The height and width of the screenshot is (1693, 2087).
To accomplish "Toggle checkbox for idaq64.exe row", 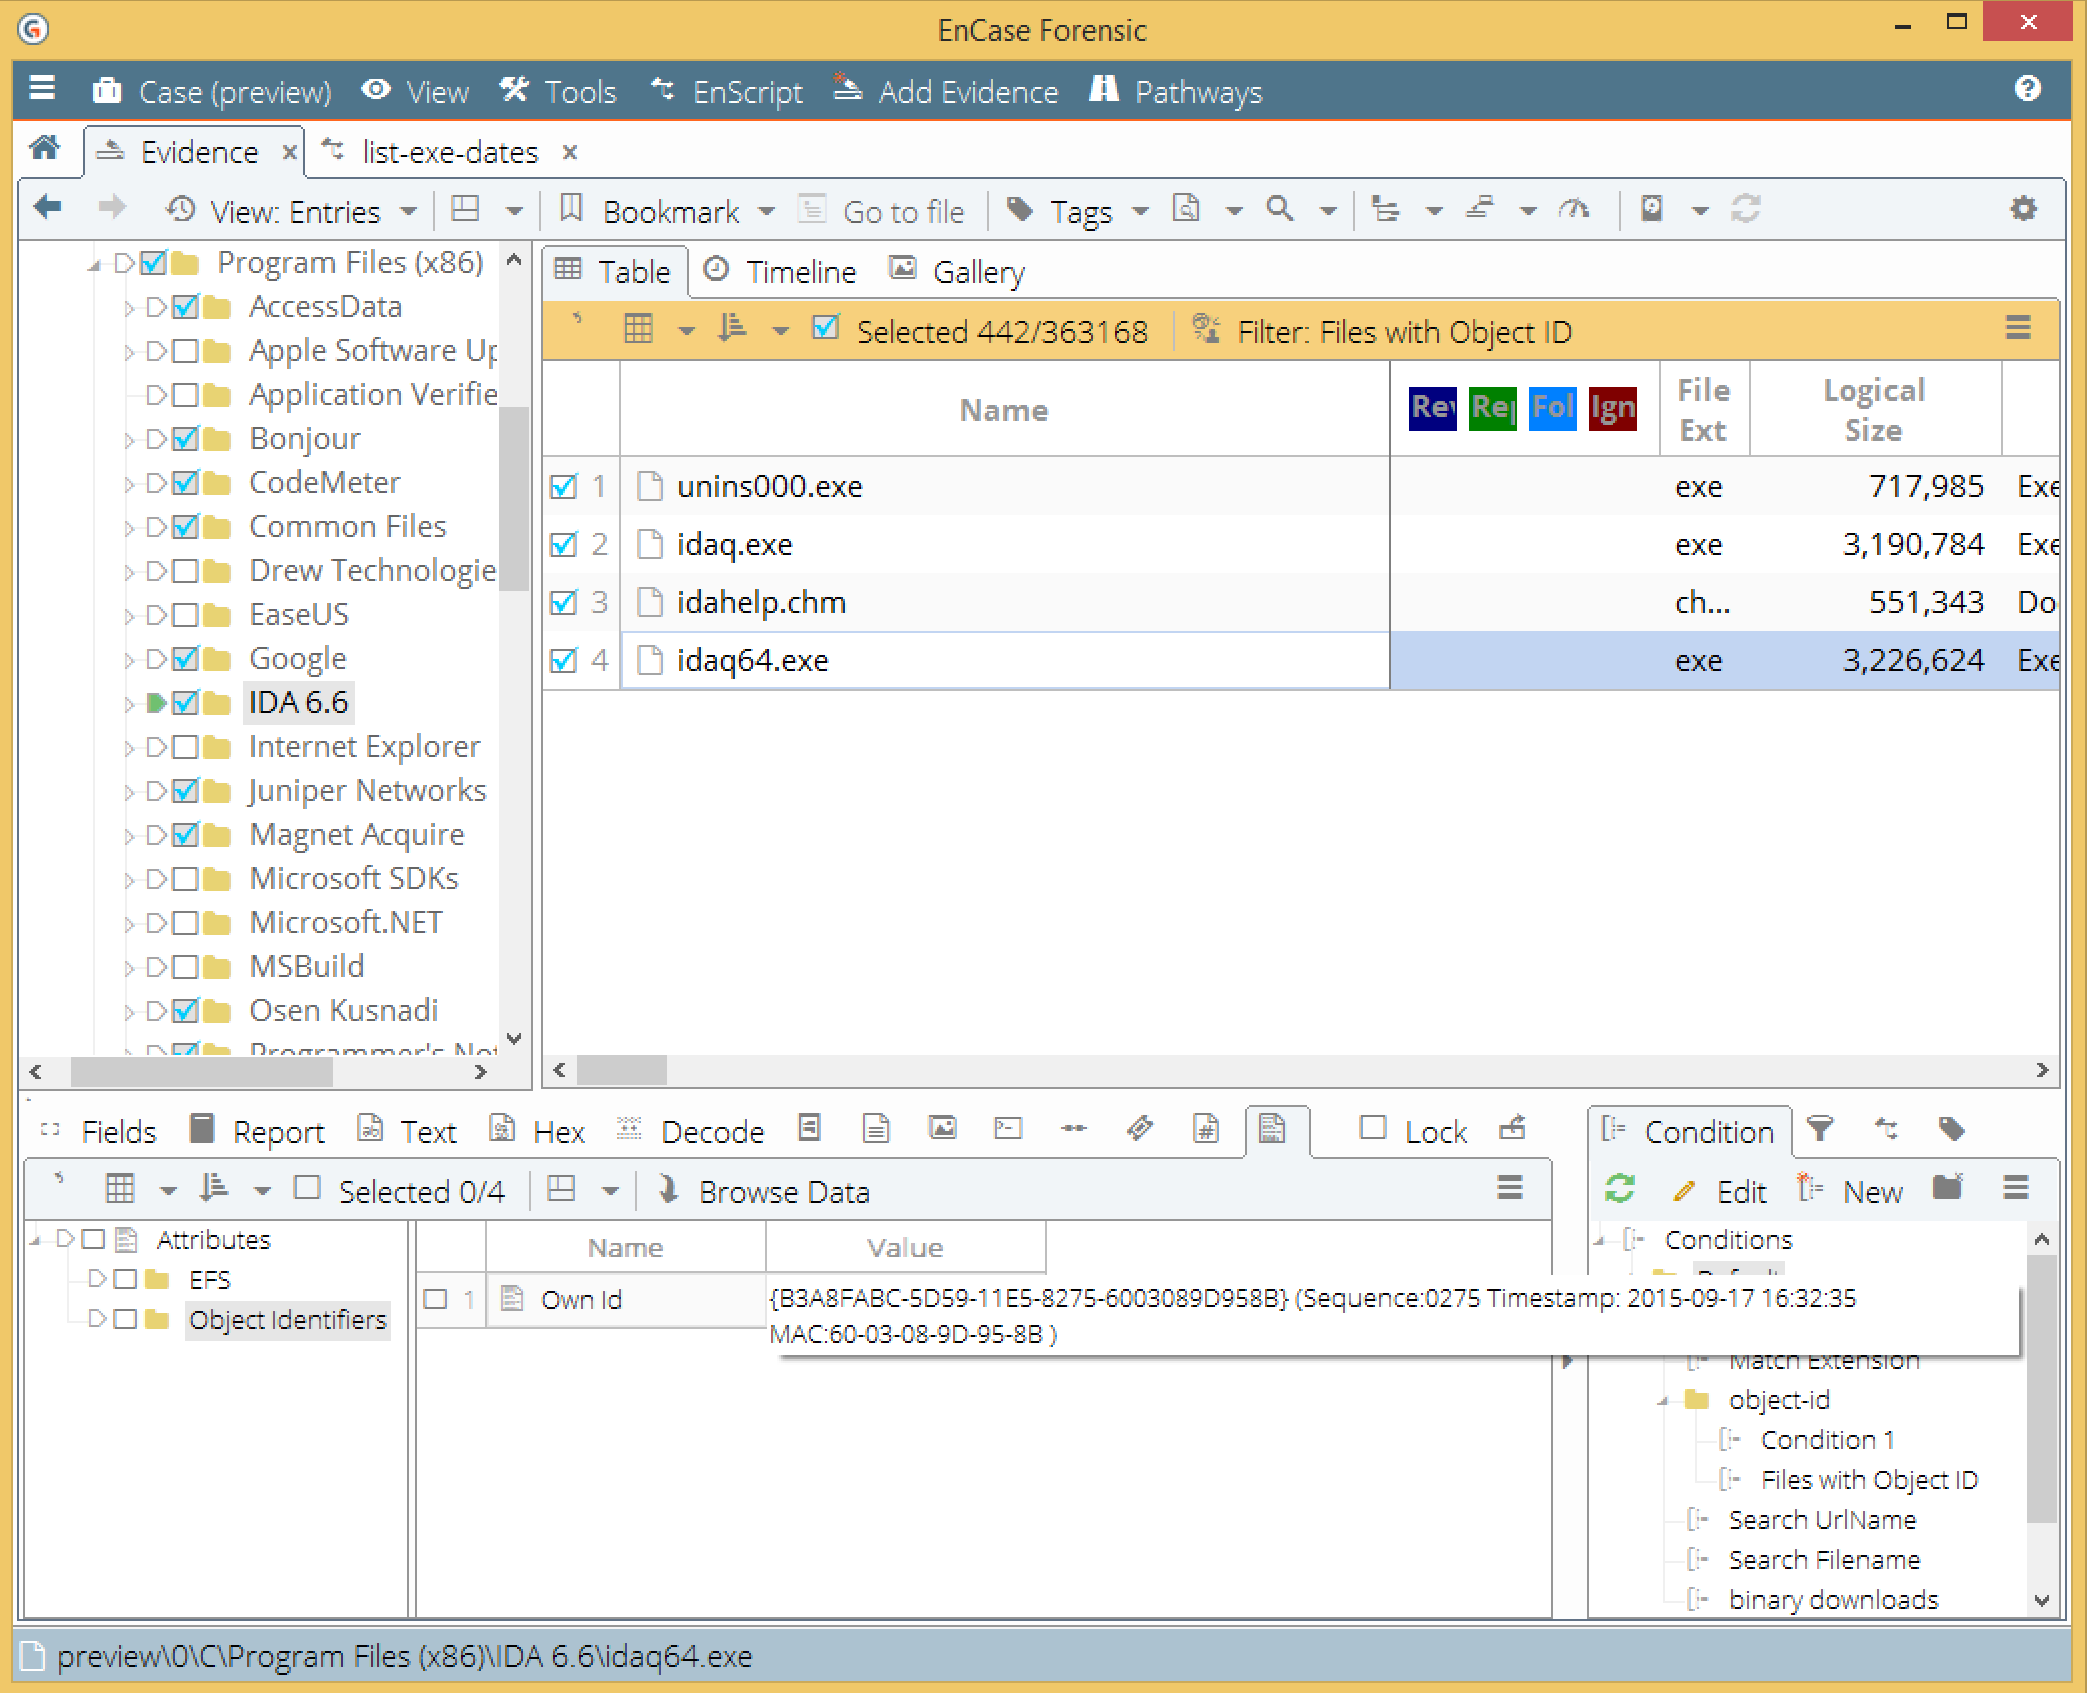I will point(564,660).
